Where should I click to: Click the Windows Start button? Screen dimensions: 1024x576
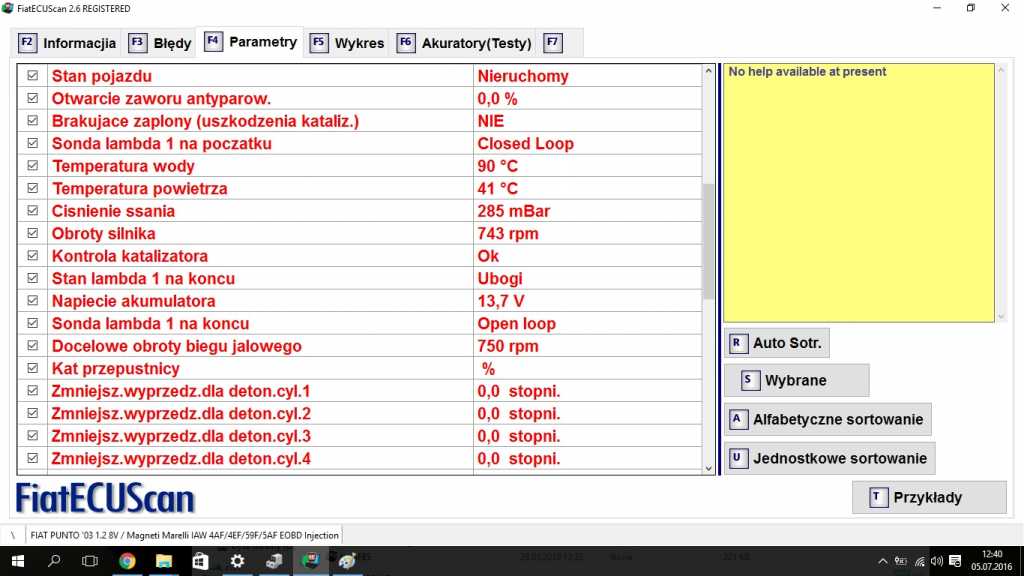(x=18, y=561)
